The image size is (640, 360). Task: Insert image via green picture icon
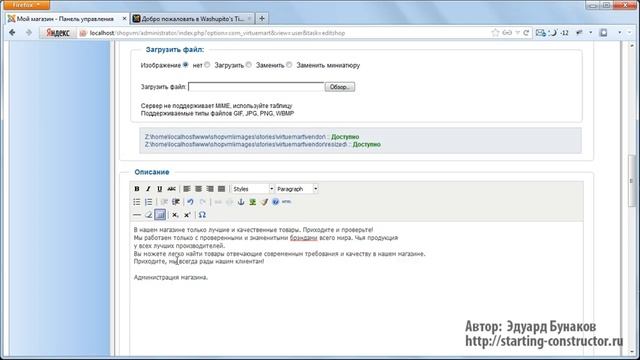tap(253, 202)
